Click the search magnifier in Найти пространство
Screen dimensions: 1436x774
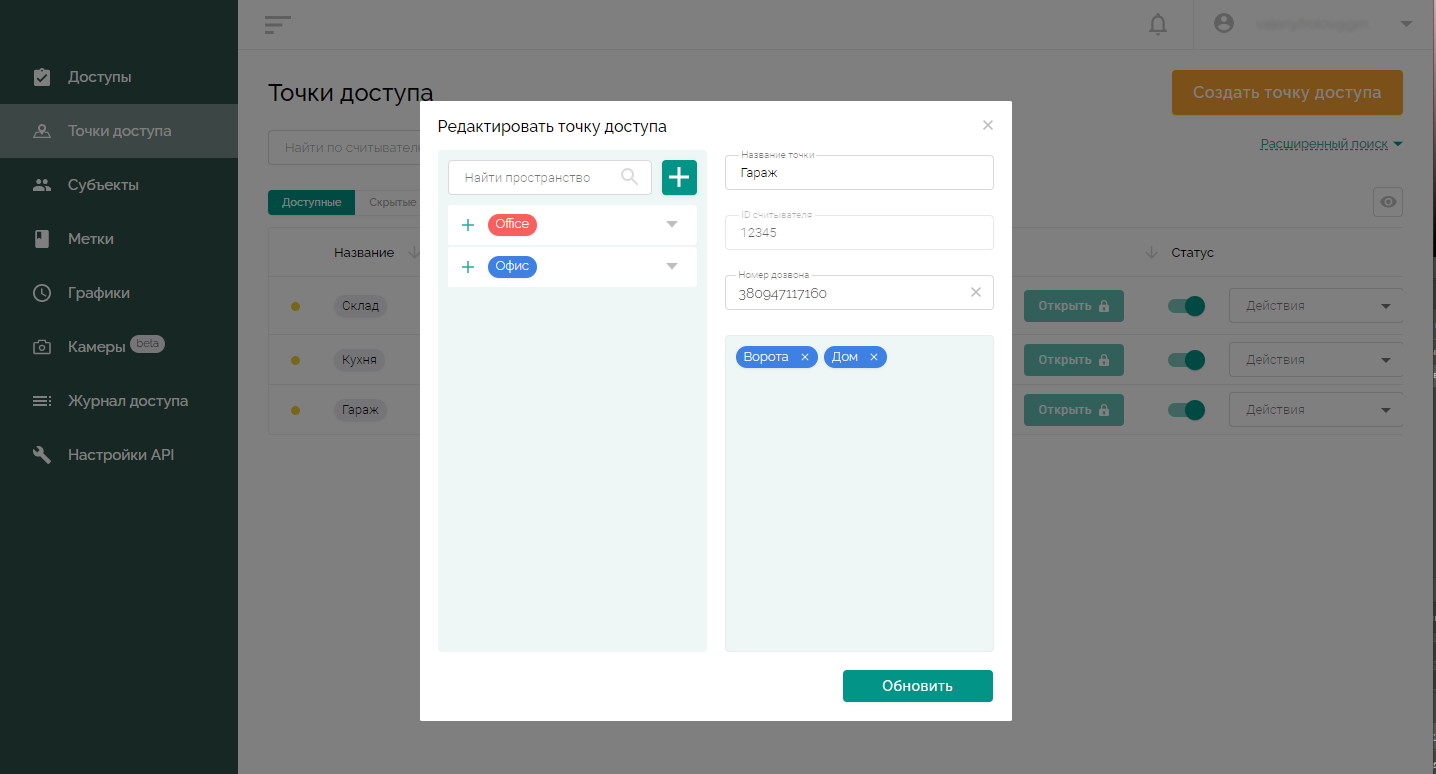tap(629, 177)
